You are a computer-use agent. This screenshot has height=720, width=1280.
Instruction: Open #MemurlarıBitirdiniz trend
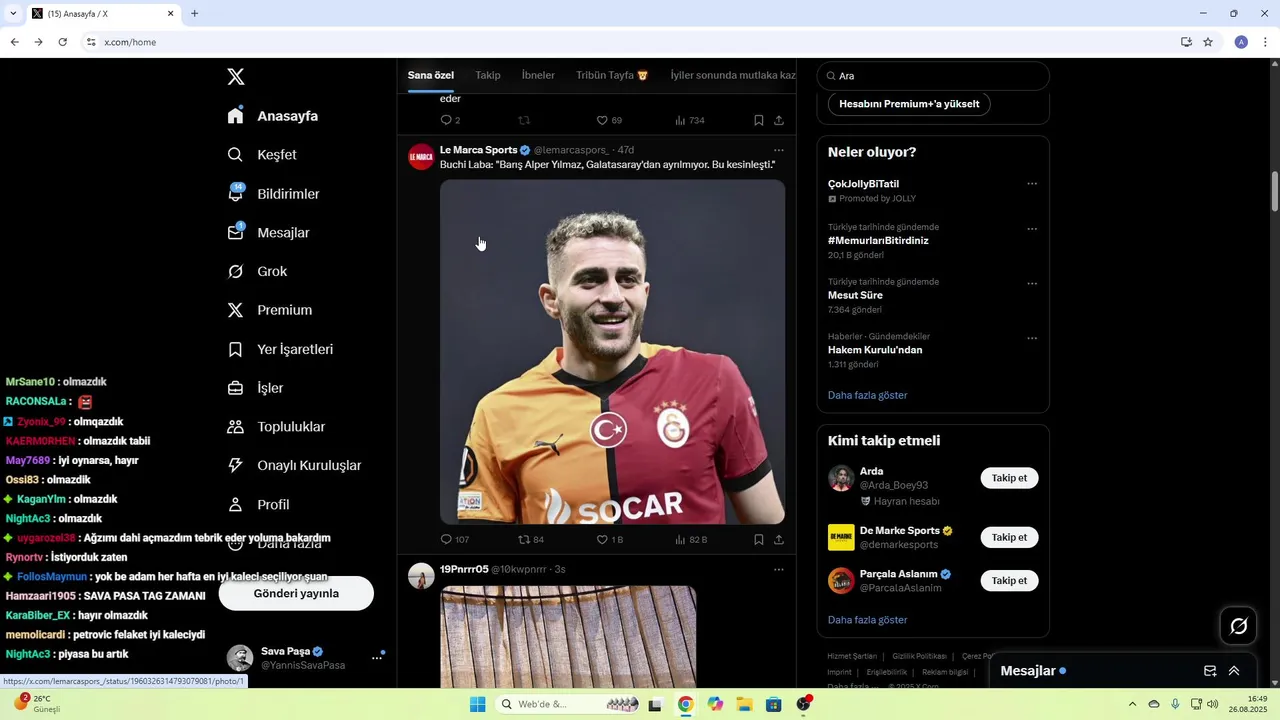[x=878, y=241]
